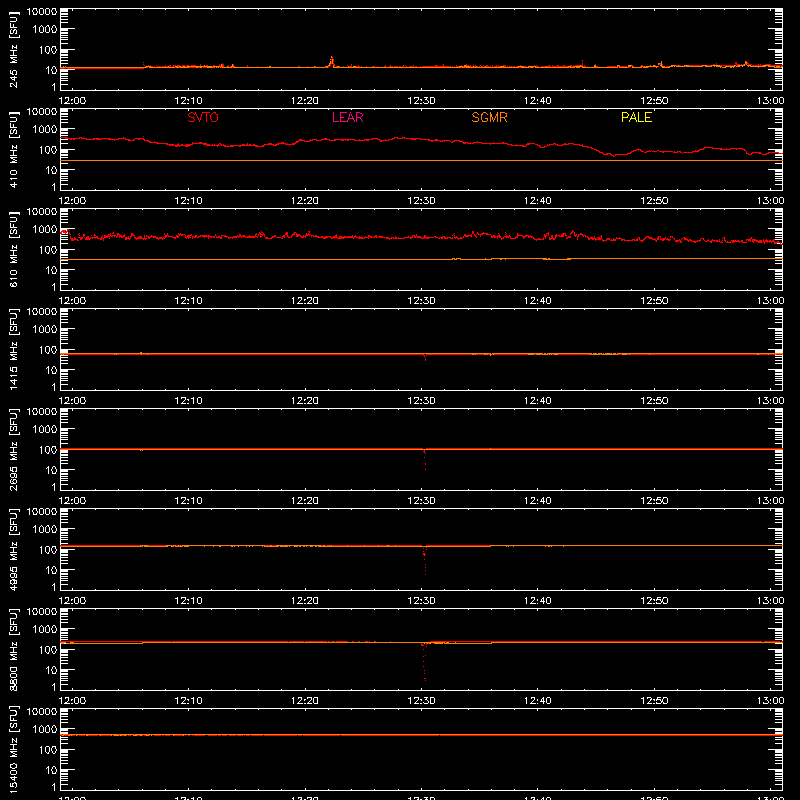
Task: Click the 12:30 tick label under 610 MHz panel
Action: coord(421,301)
